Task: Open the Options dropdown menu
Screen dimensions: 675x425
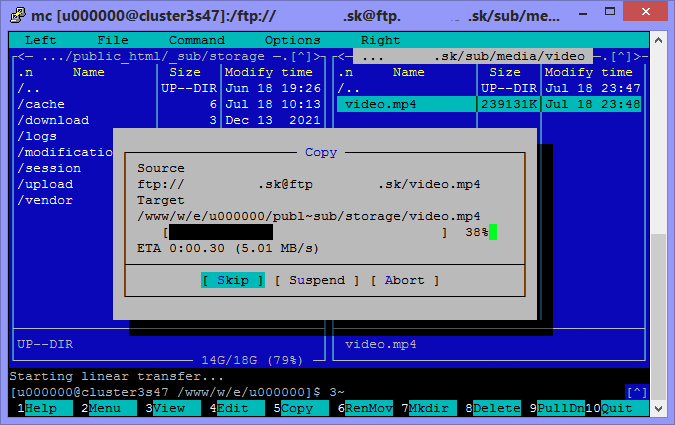Action: pyautogui.click(x=292, y=40)
